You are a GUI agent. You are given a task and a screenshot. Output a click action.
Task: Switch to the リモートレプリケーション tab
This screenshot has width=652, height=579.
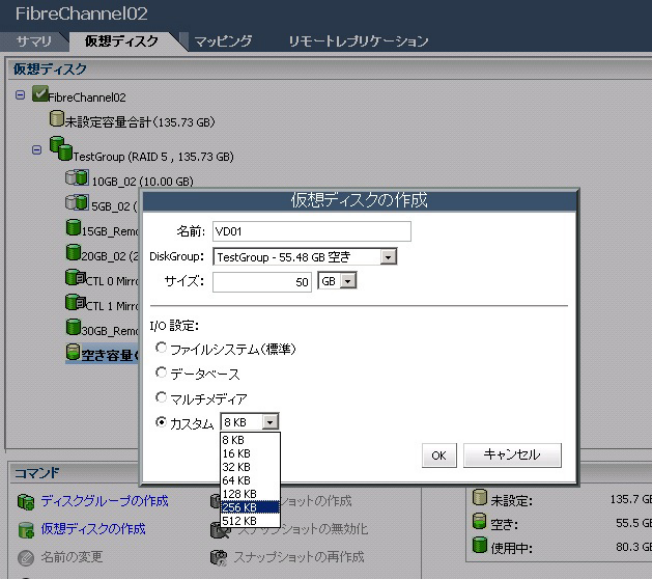[358, 41]
